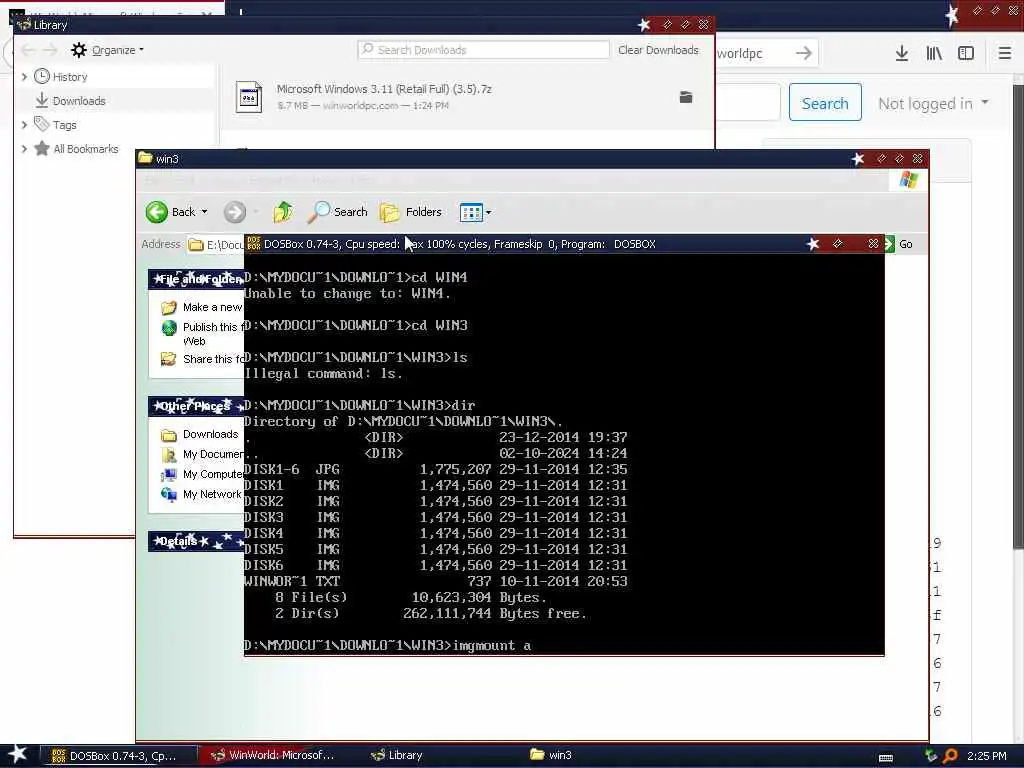Click the Up folder icon in win3
1024x768 pixels.
click(283, 212)
